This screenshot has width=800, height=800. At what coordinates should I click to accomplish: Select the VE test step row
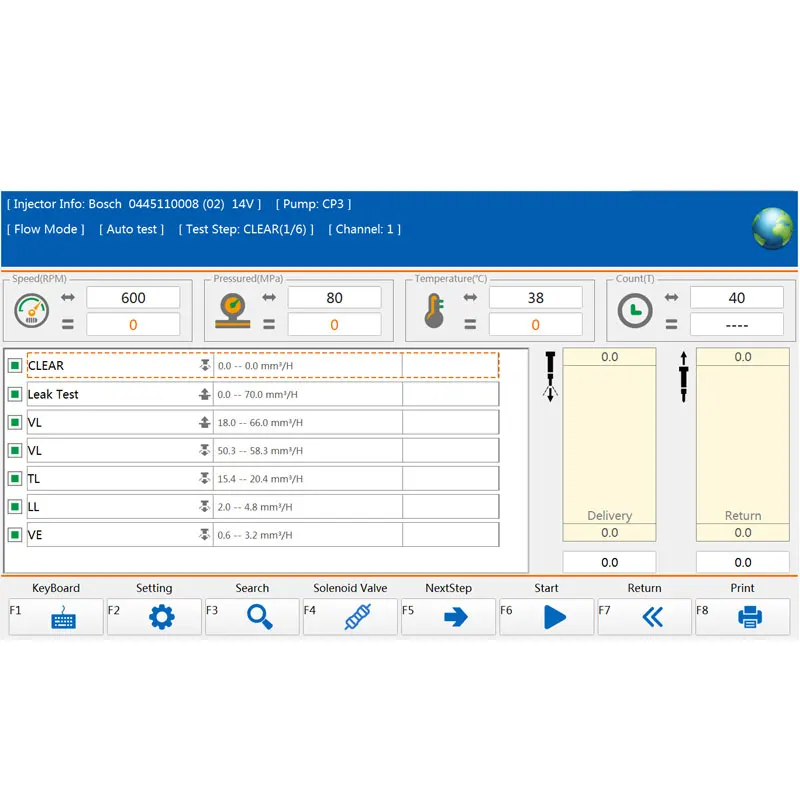pyautogui.click(x=263, y=534)
